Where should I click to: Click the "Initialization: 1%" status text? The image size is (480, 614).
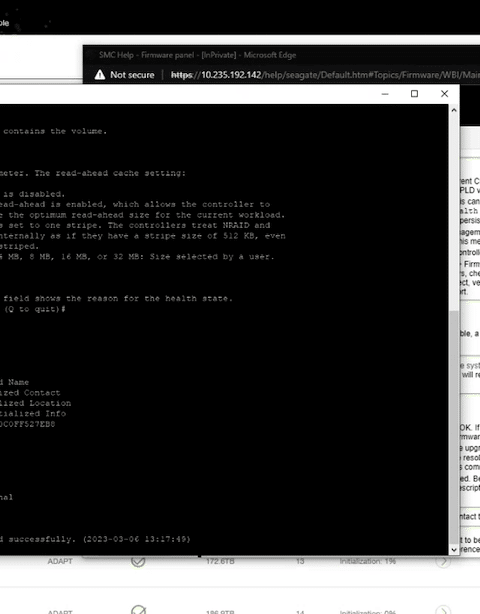[368, 561]
